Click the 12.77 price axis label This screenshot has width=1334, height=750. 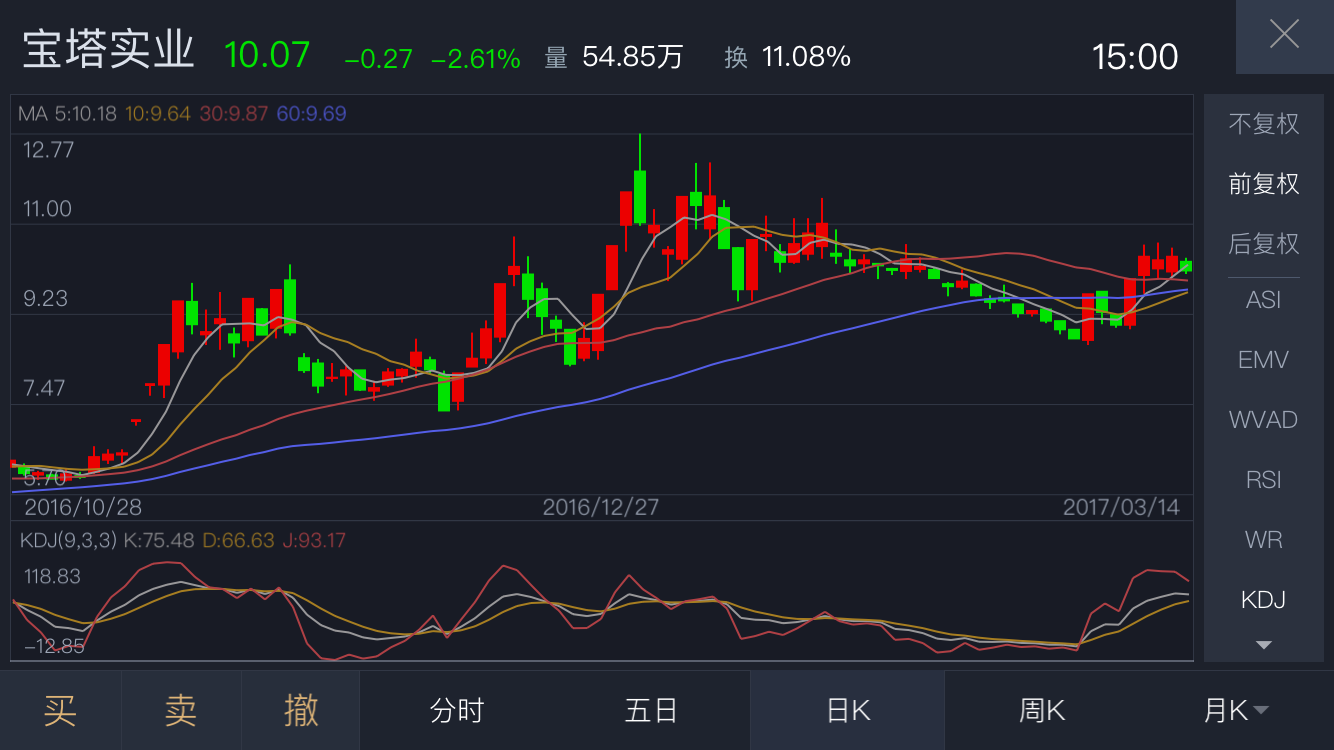[48, 150]
